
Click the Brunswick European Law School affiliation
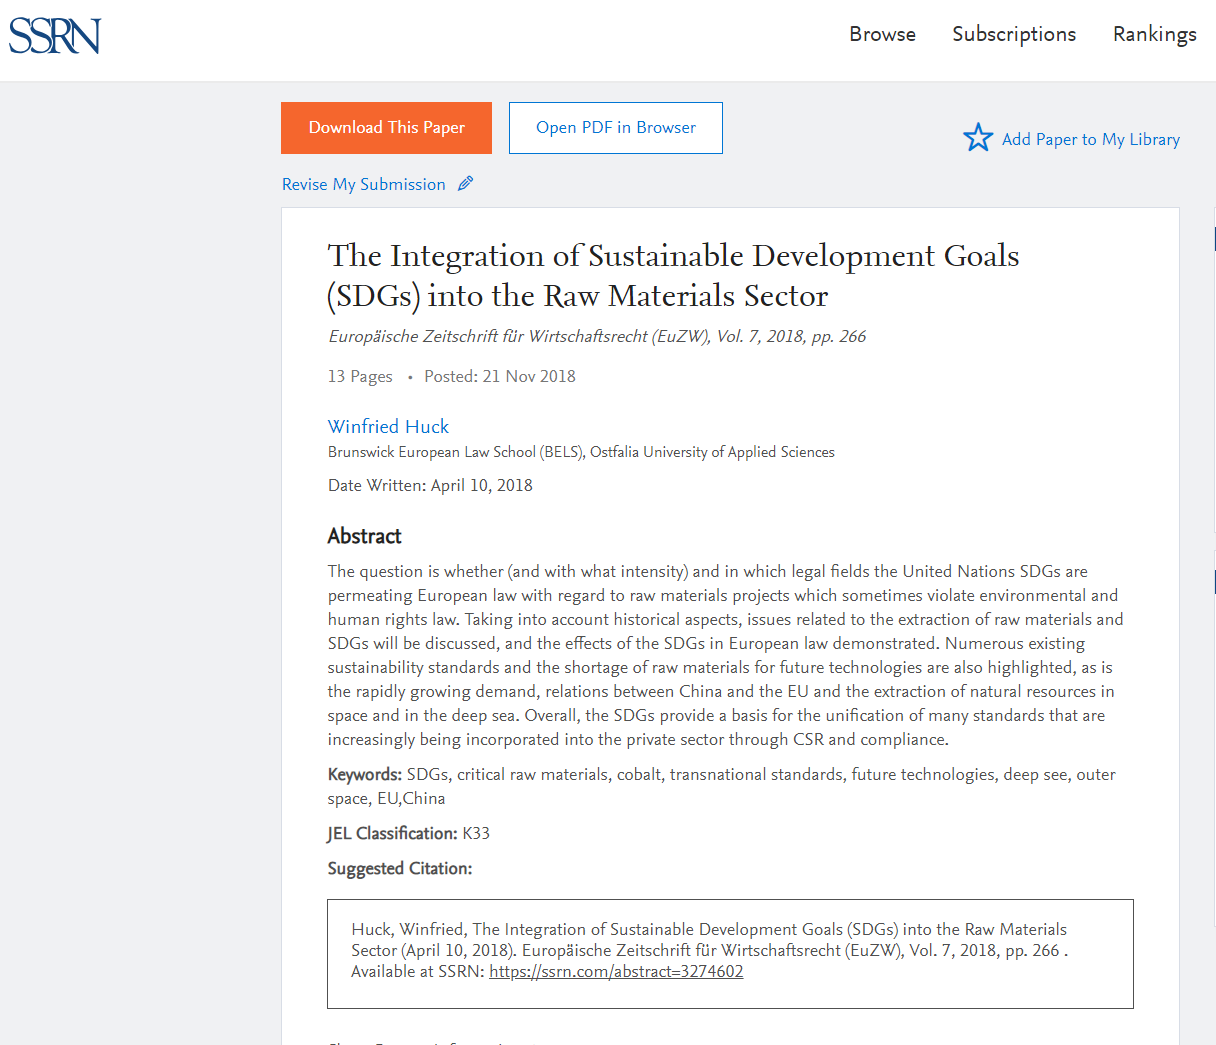[581, 452]
